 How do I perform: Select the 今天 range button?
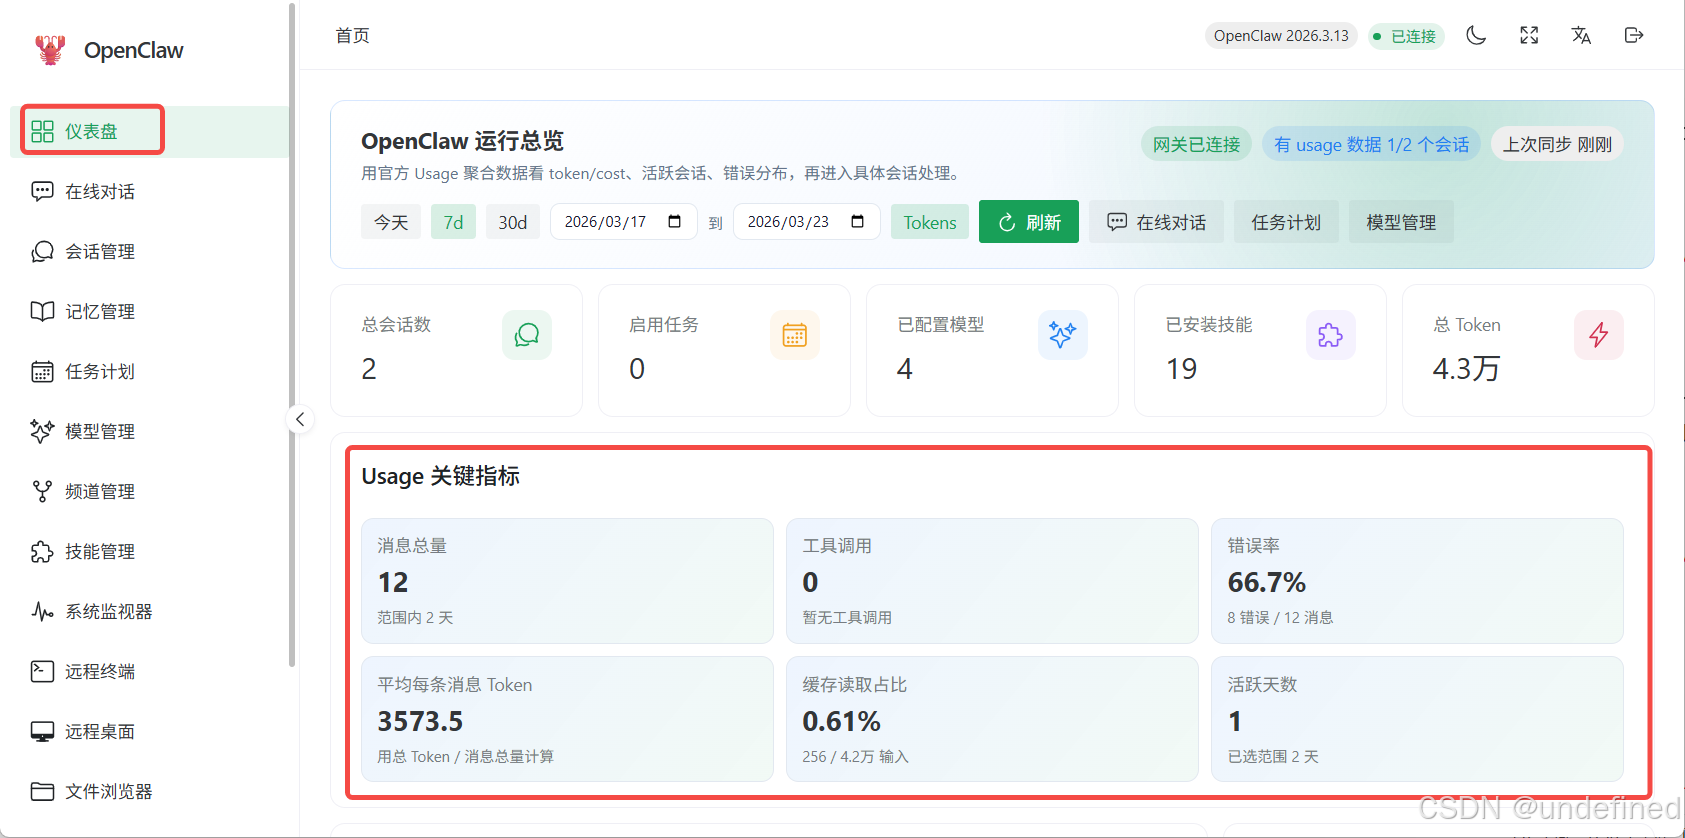pyautogui.click(x=391, y=222)
